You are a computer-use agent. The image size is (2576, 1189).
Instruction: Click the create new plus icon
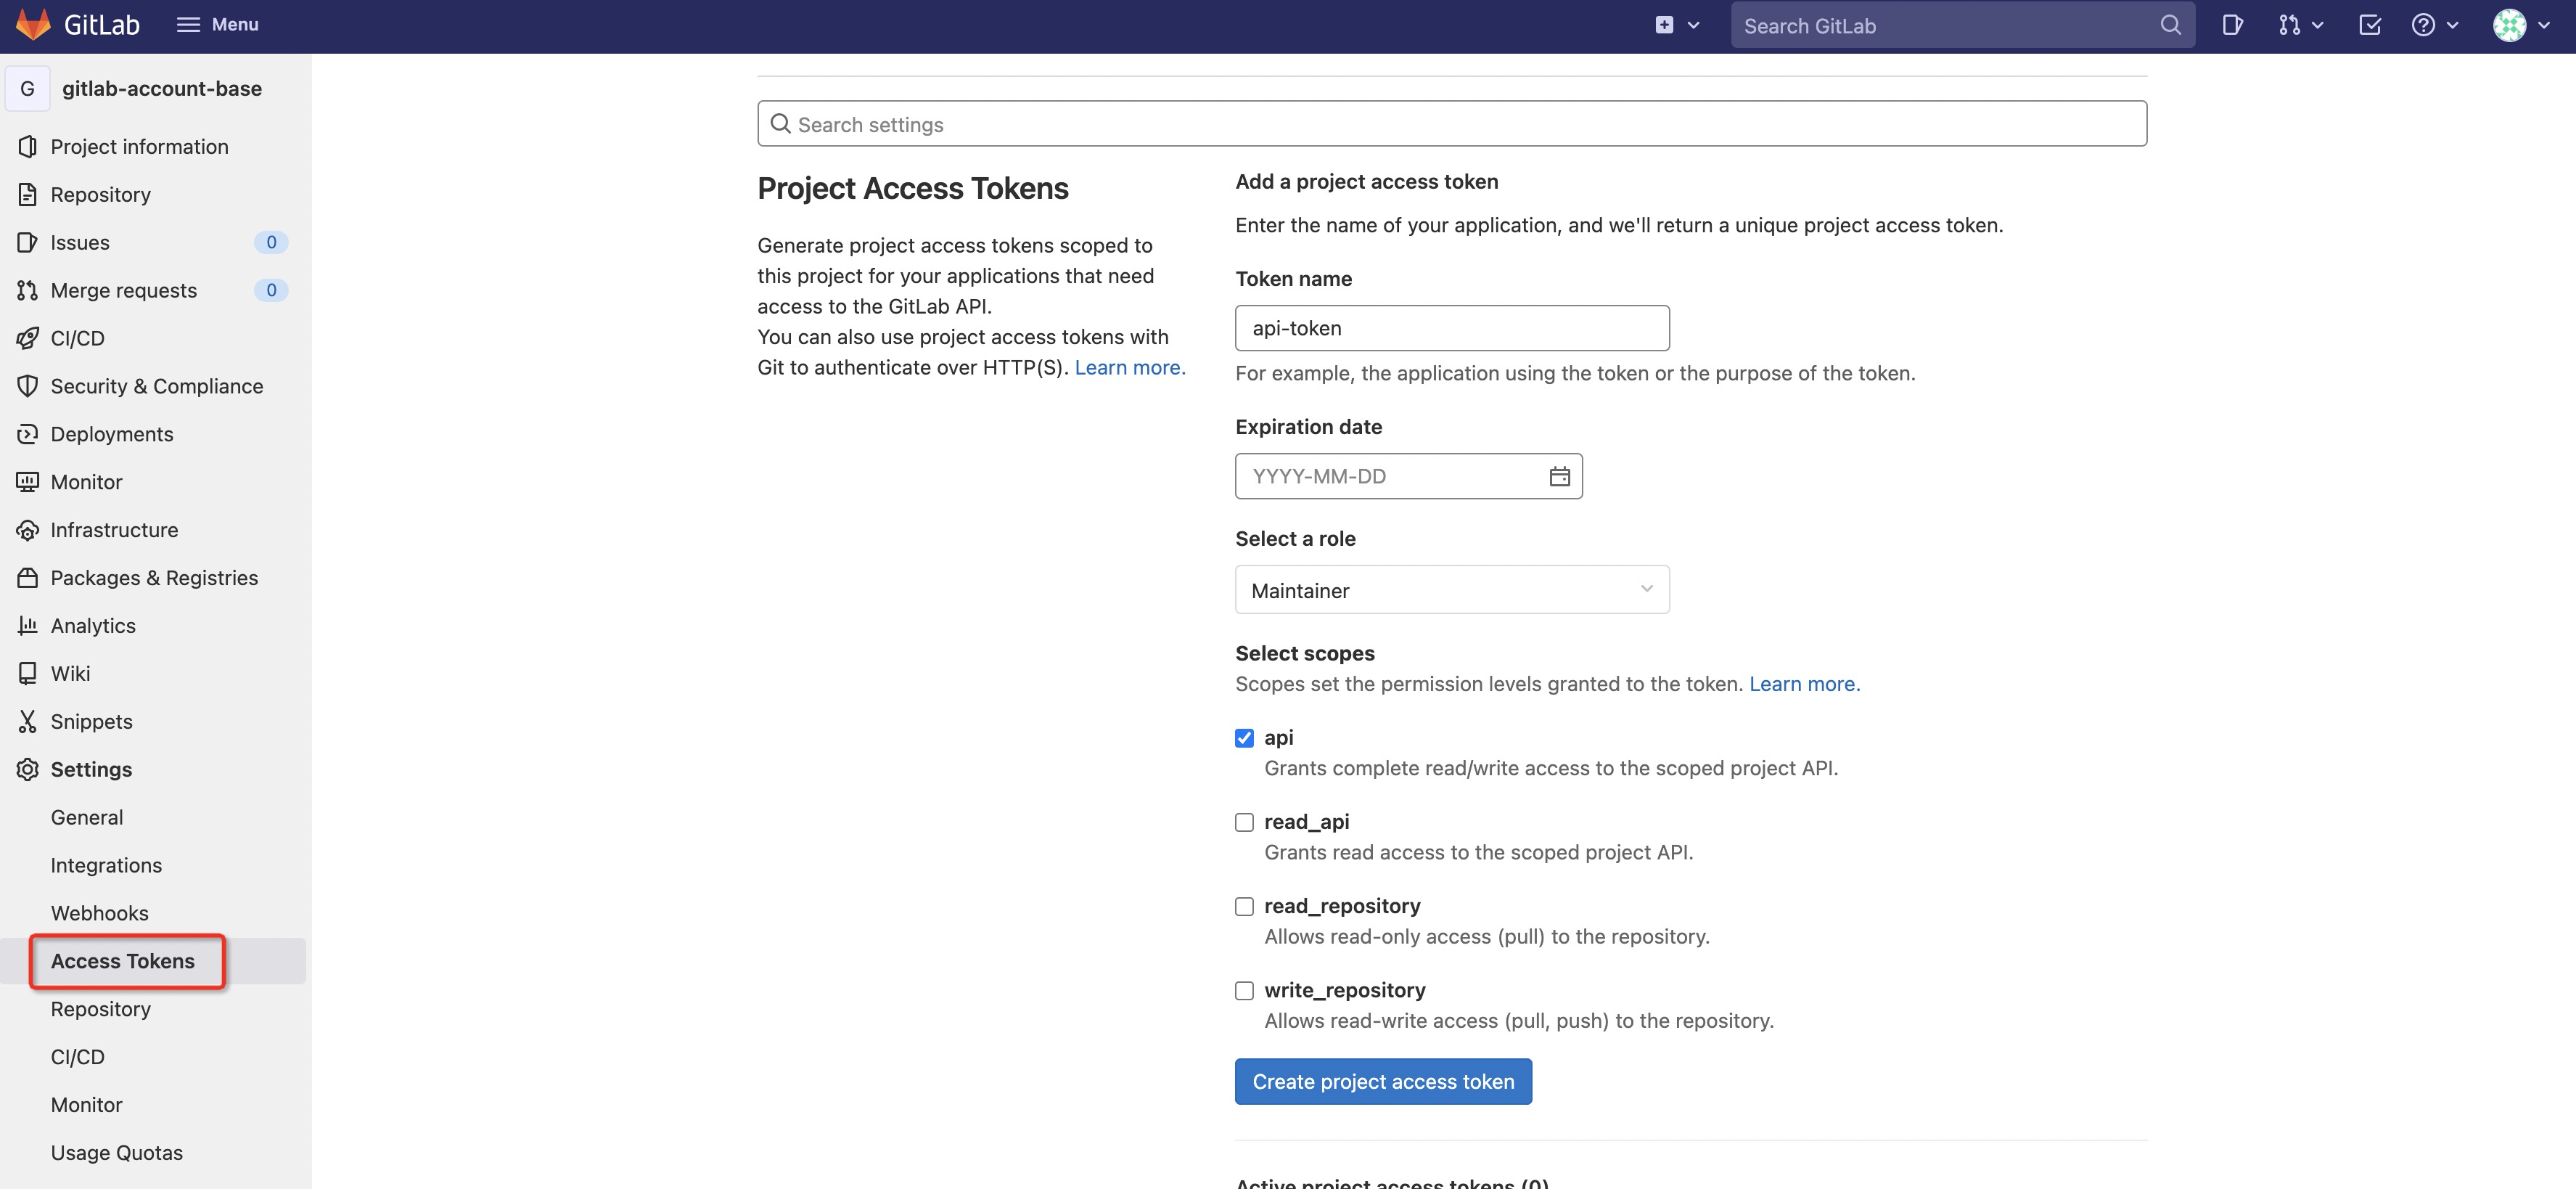tap(1664, 25)
